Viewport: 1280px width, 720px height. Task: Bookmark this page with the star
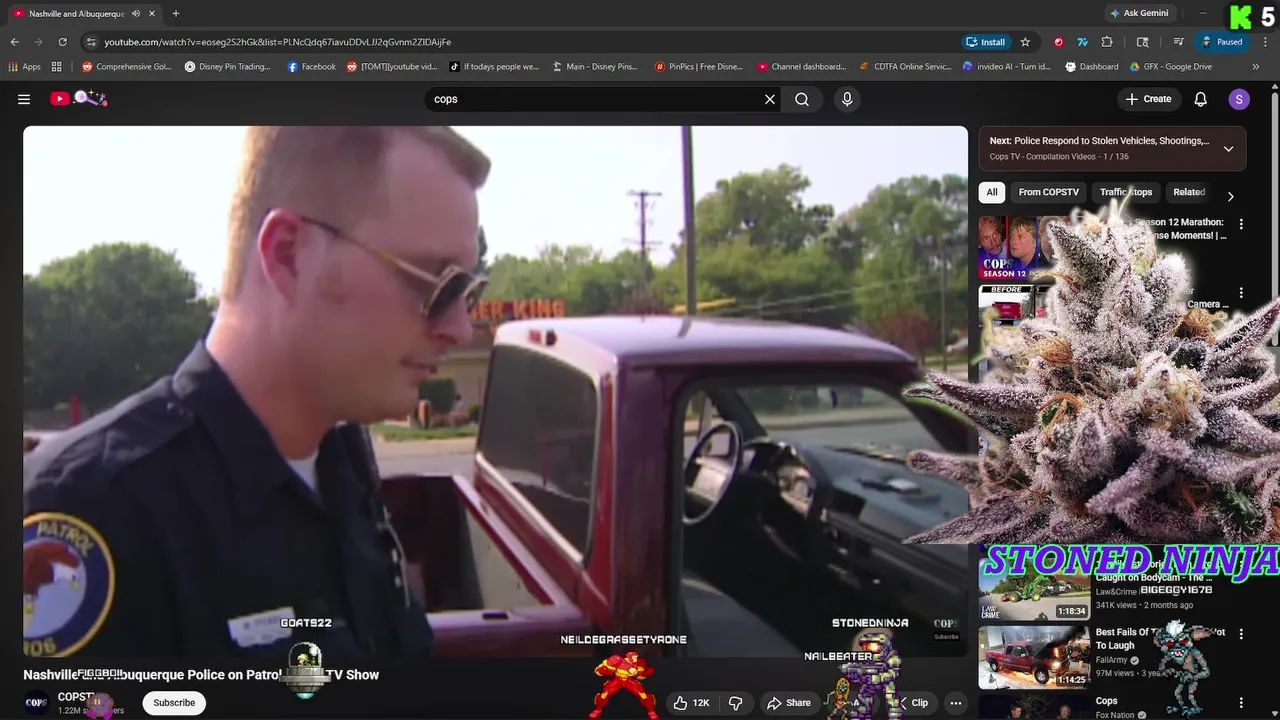pos(1025,42)
